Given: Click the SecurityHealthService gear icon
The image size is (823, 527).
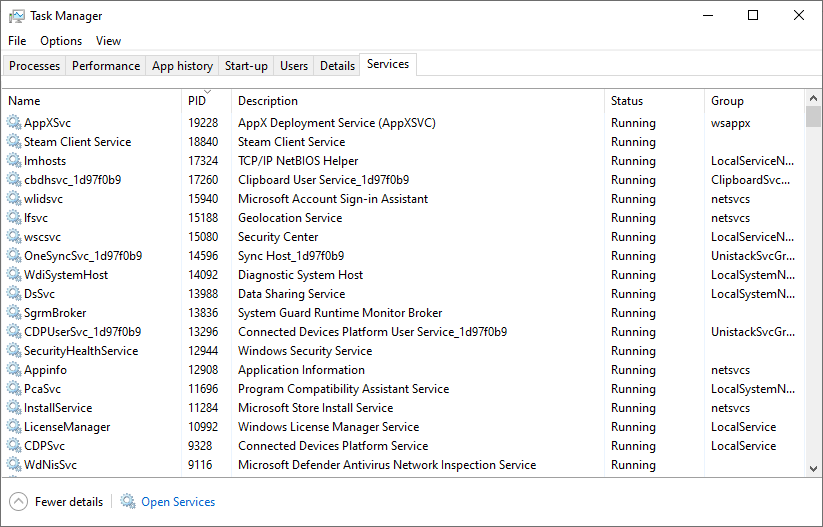Looking at the screenshot, I should pyautogui.click(x=14, y=351).
